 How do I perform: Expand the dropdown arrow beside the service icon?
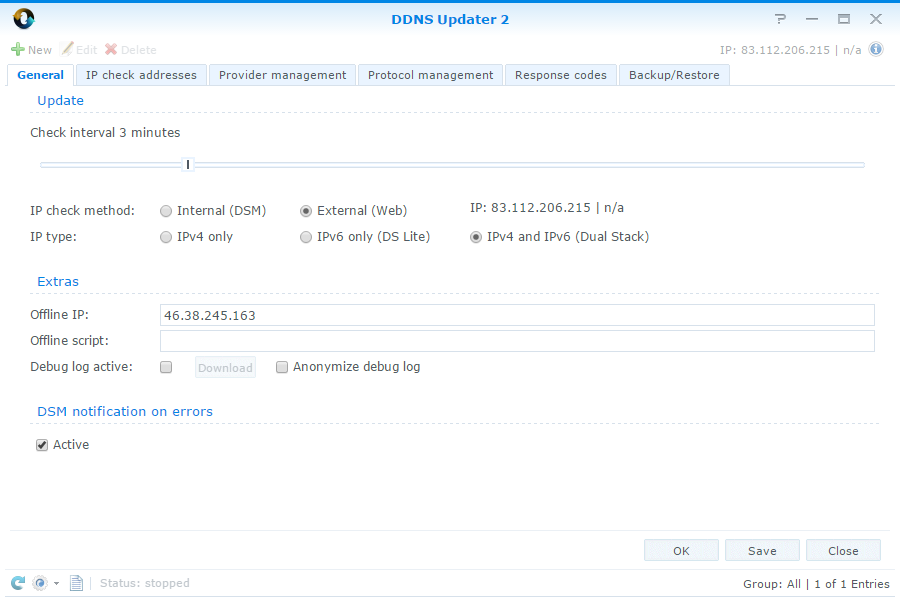point(56,583)
